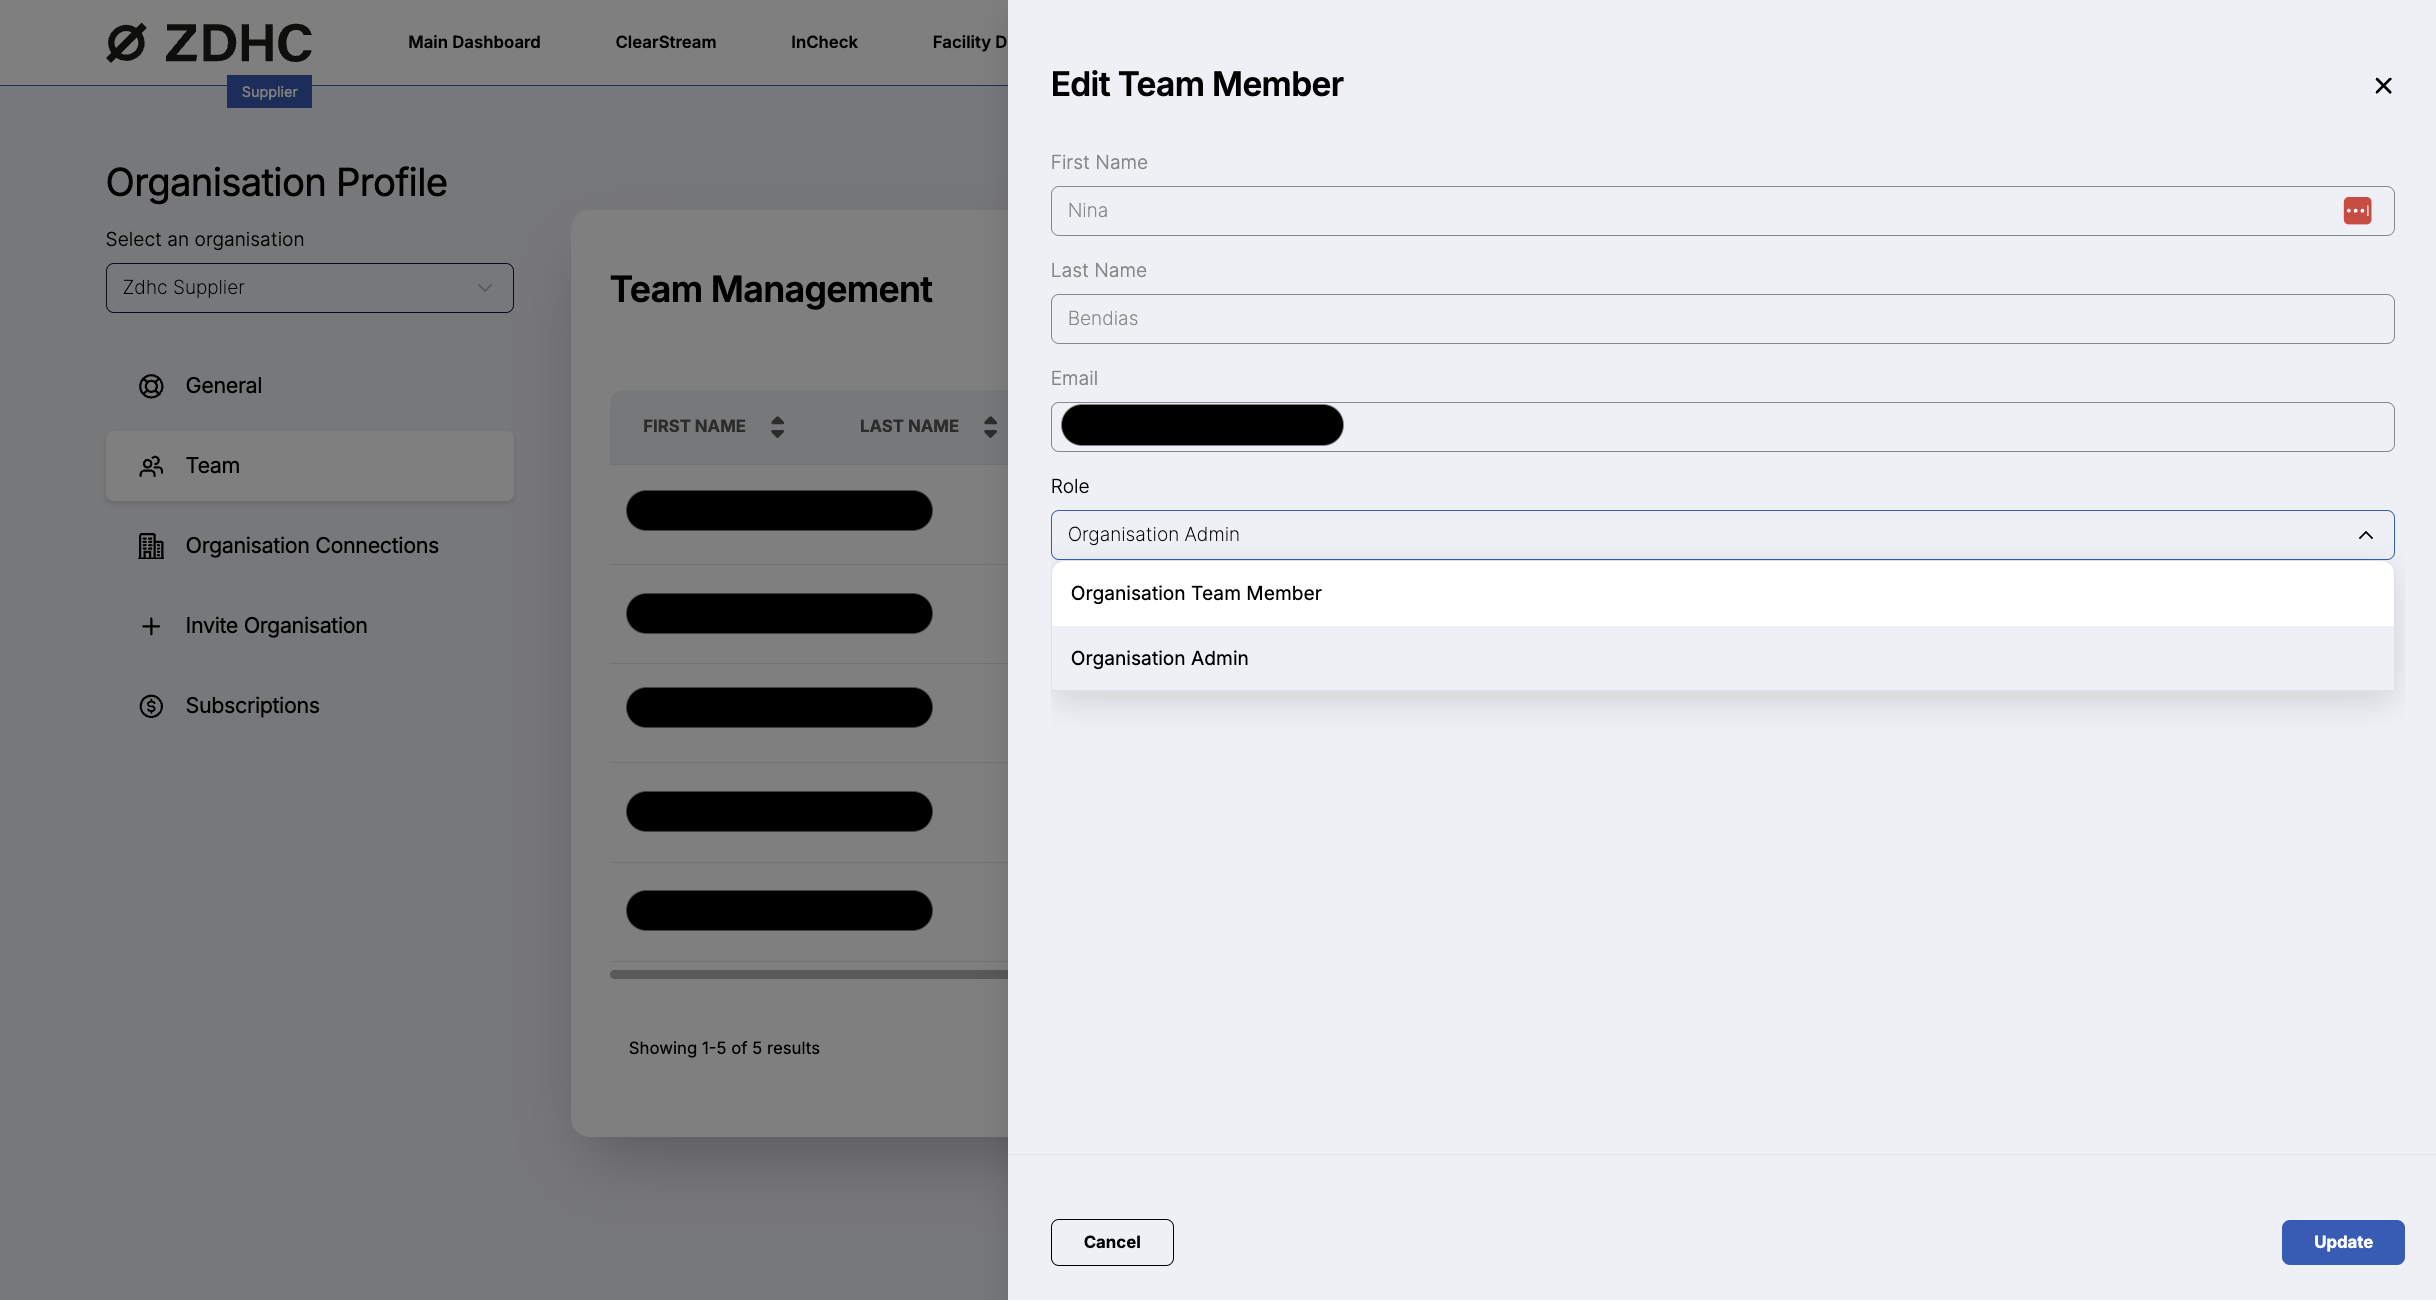The image size is (2436, 1300).
Task: Click the First Name input field
Action: click(x=1722, y=211)
